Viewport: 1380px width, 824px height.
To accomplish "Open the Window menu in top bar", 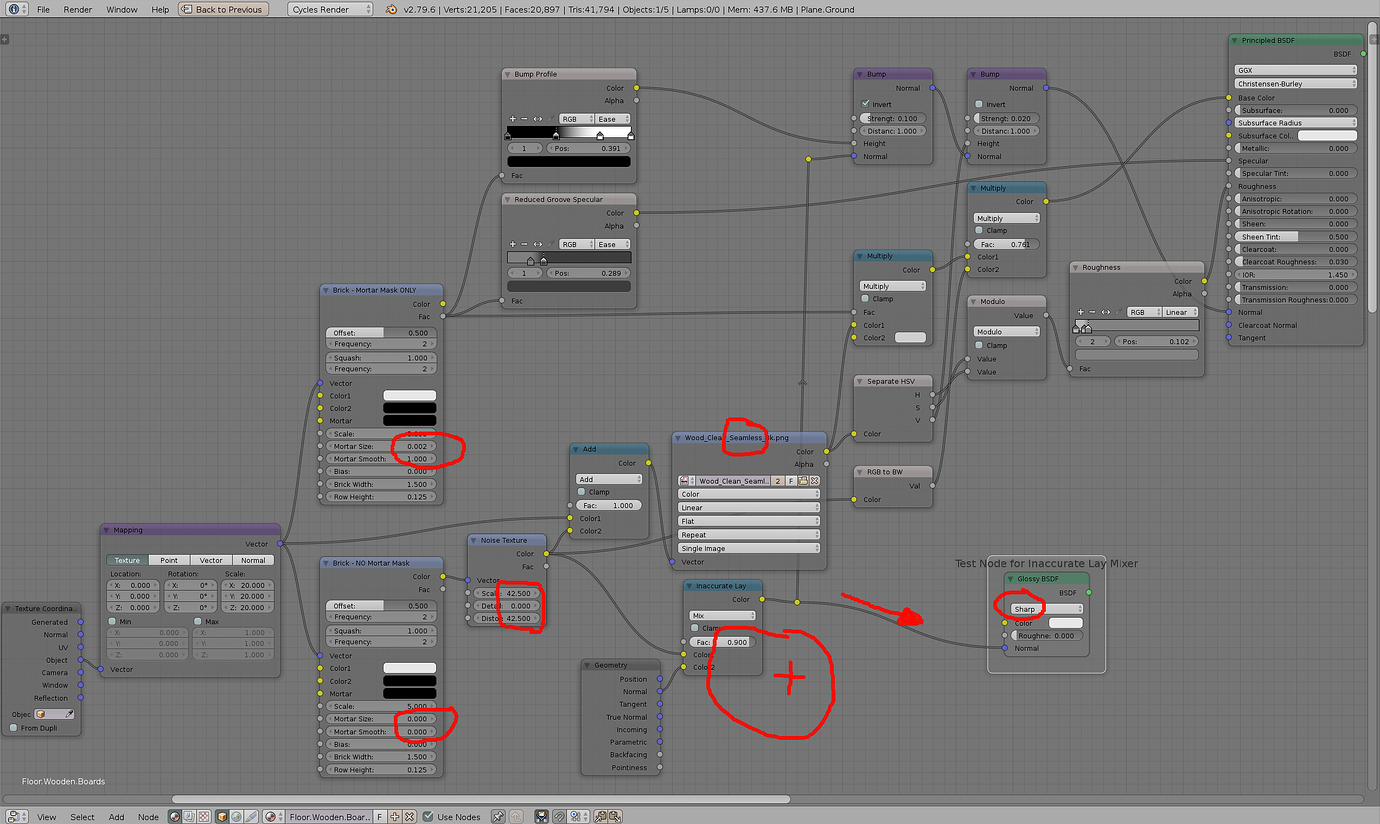I will pyautogui.click(x=122, y=9).
